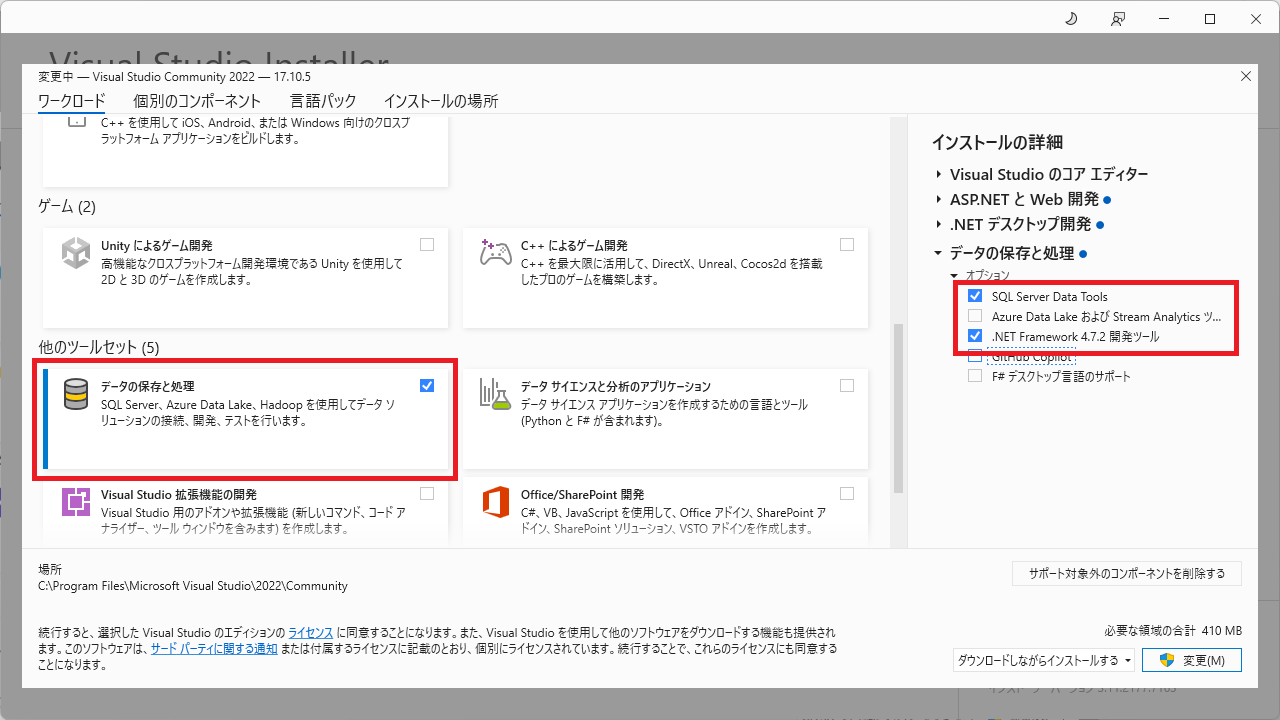Click the UAC shield on the 変更 button

[x=1166, y=660]
